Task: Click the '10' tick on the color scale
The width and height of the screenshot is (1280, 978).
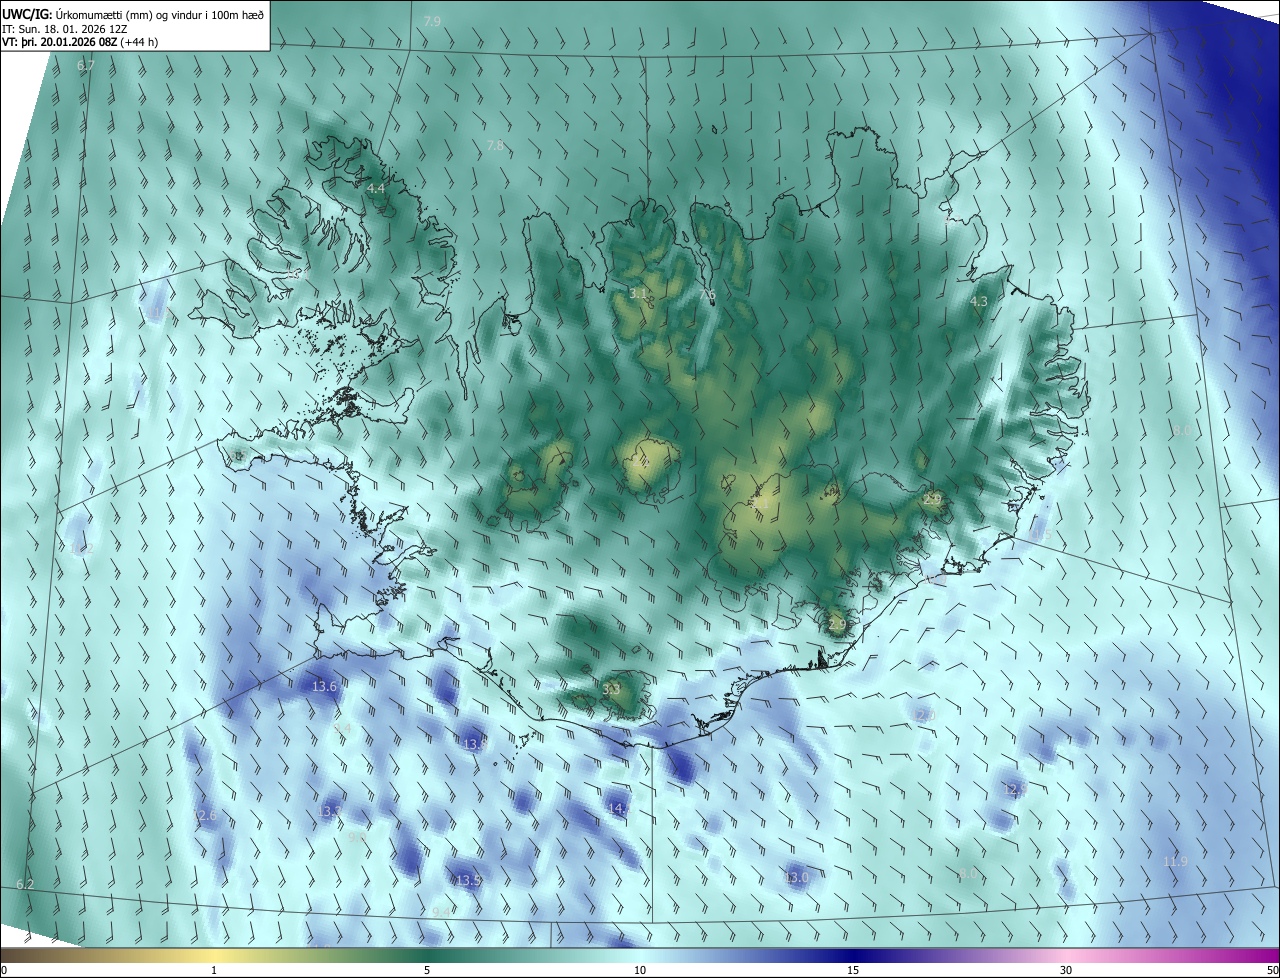Action: pyautogui.click(x=640, y=970)
